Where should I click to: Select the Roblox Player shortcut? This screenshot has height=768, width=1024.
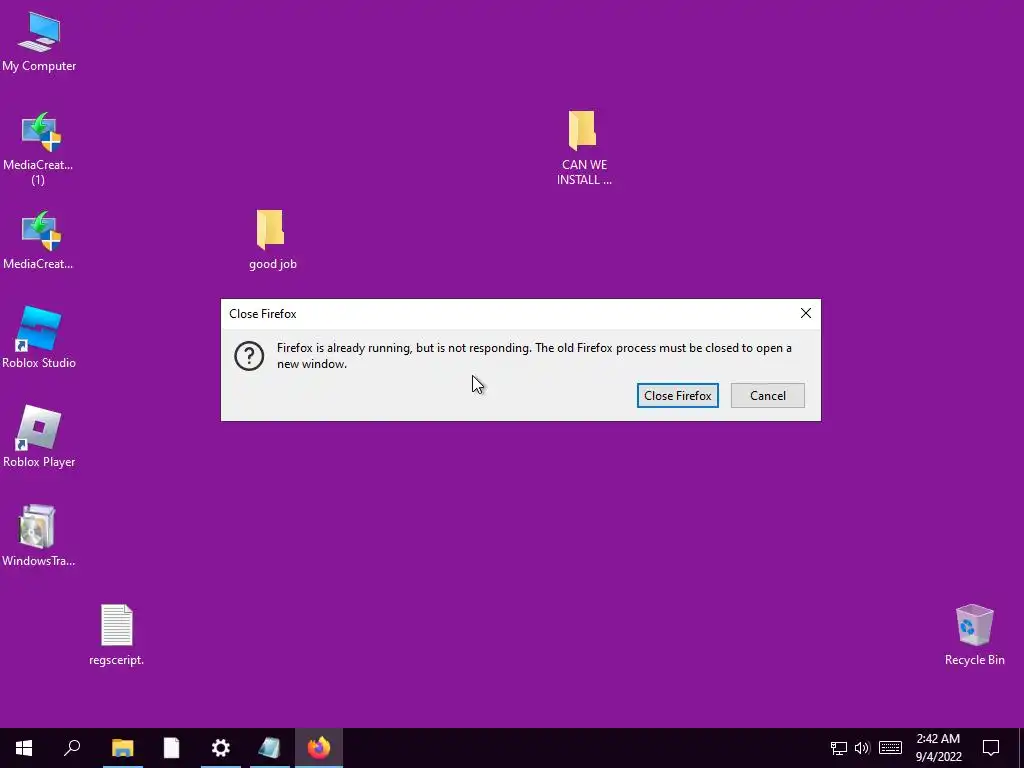tap(39, 437)
